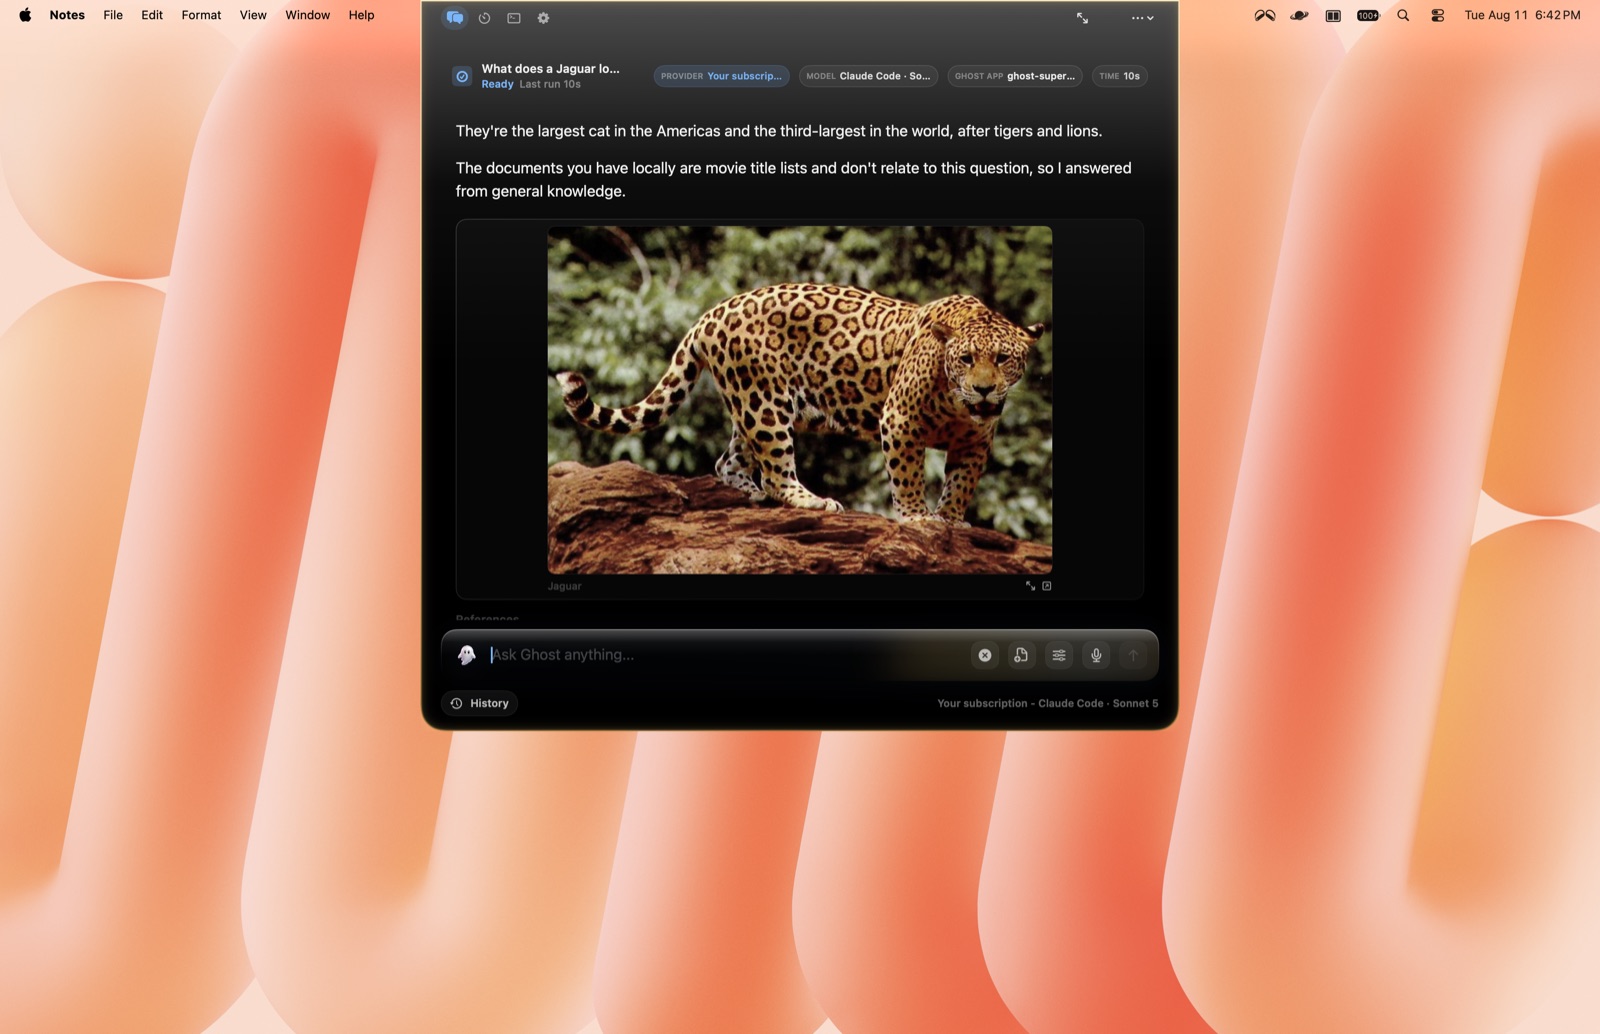
Task: Click the date and time in menu bar
Action: (1522, 15)
